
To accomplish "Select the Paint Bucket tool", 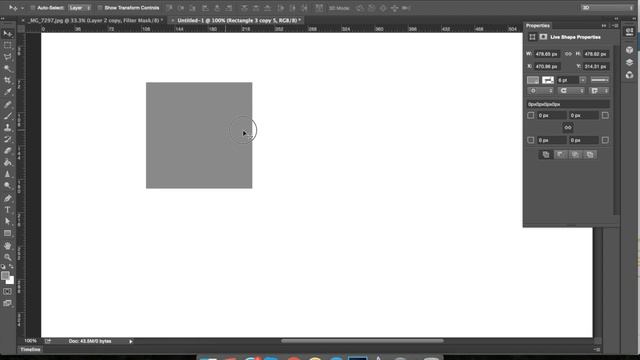I will 8,162.
